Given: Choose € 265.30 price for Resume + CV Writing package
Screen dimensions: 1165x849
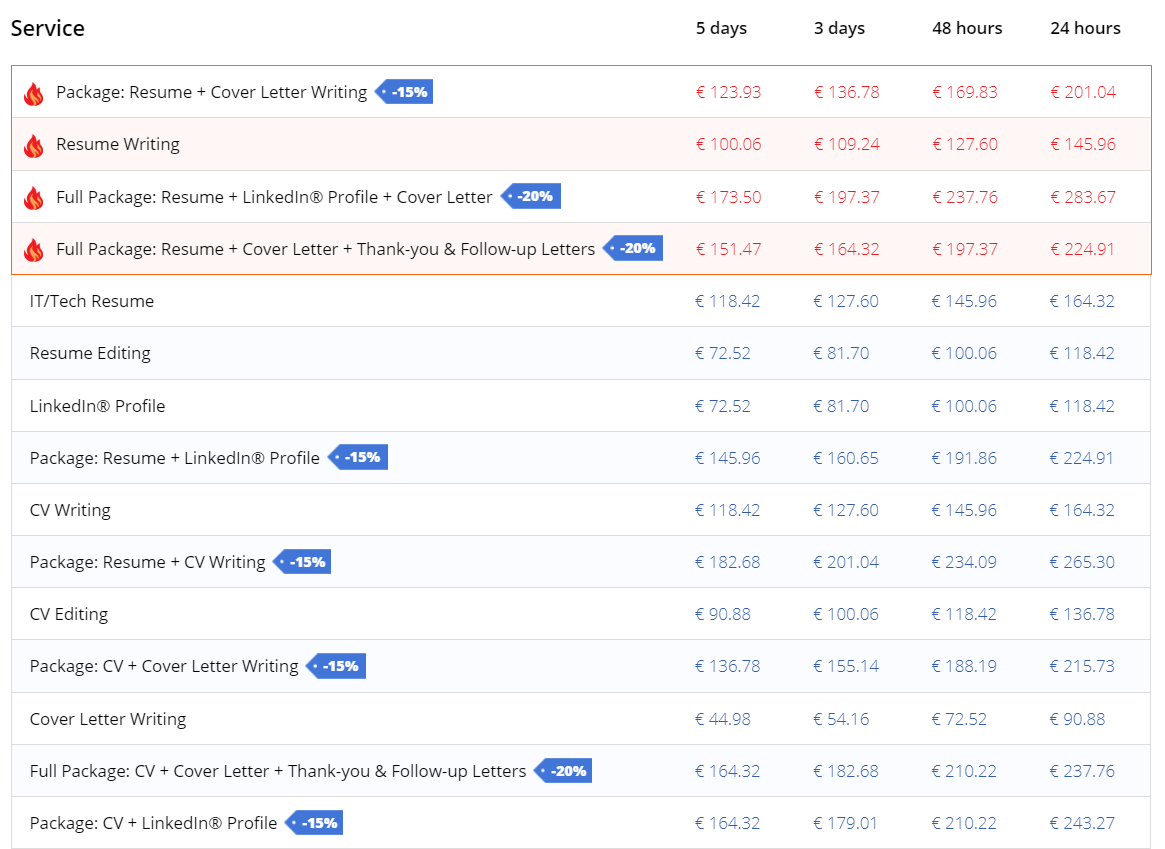Looking at the screenshot, I should coord(1082,562).
